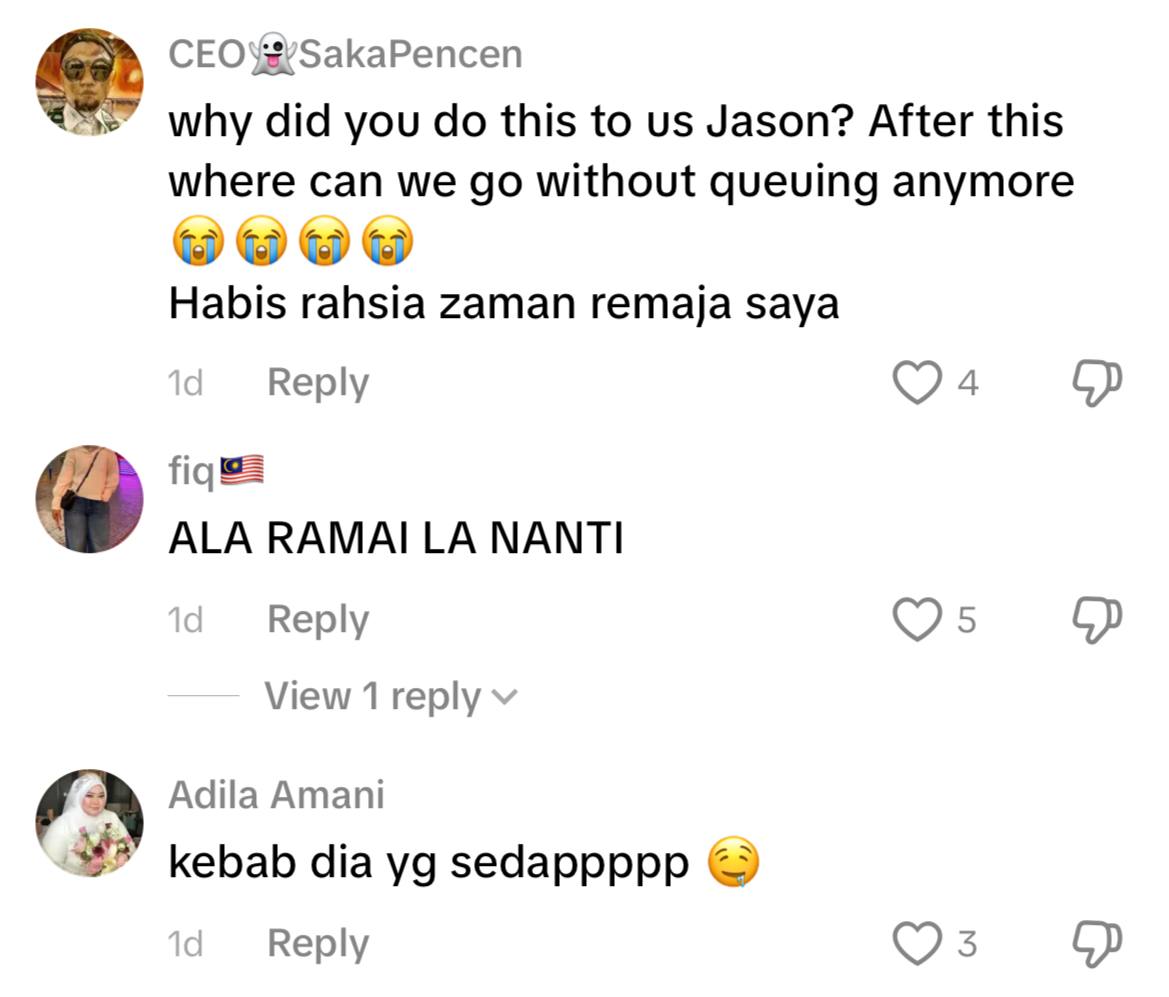Open fiq's profile picture
This screenshot has width=1169, height=997.
[x=89, y=499]
